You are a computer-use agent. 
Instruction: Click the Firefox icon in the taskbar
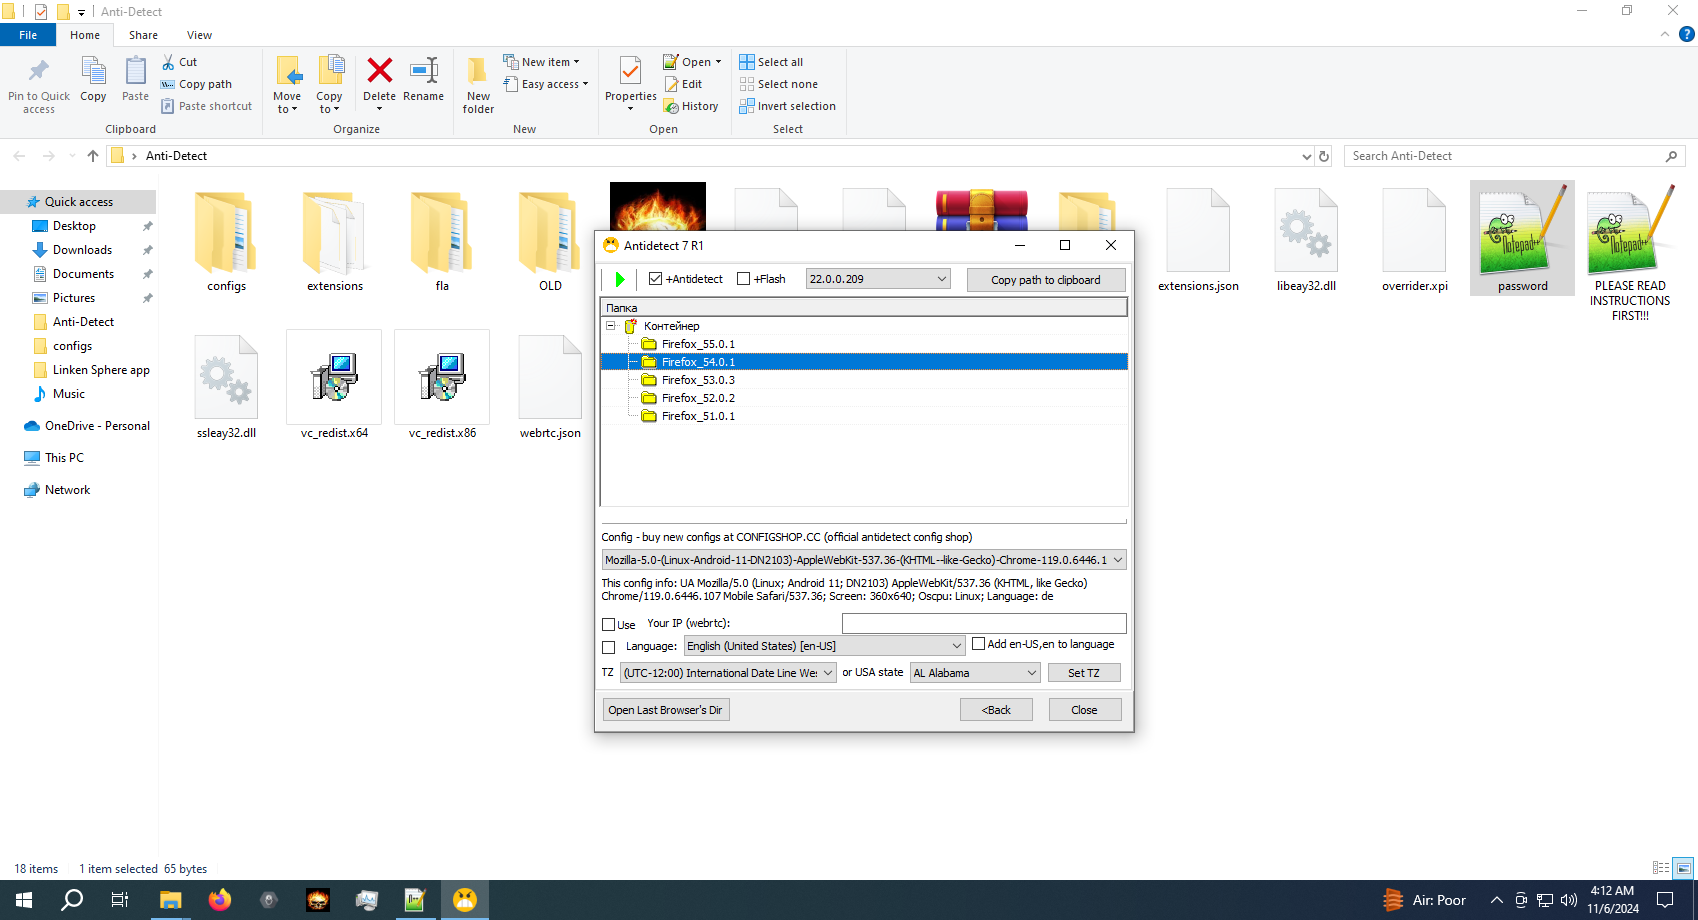pos(219,900)
